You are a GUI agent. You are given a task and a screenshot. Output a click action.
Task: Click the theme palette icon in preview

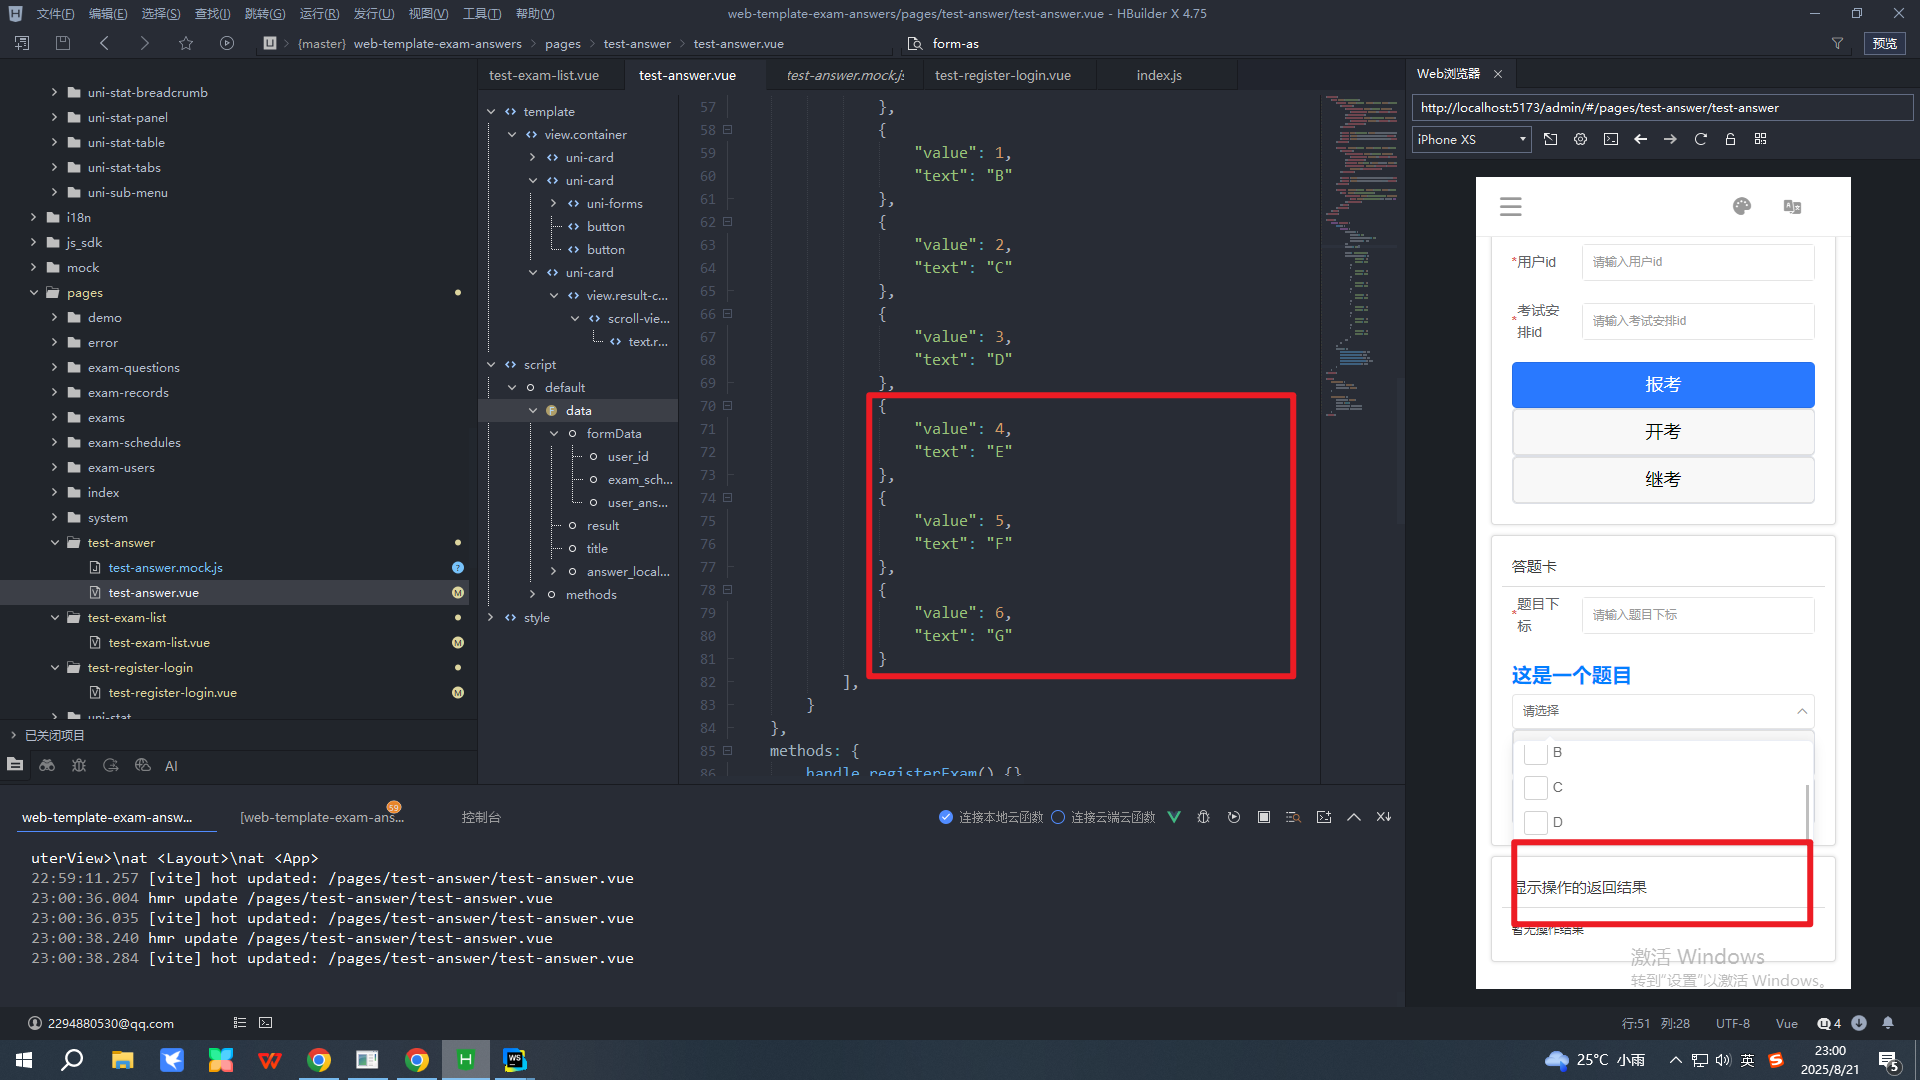pos(1741,207)
